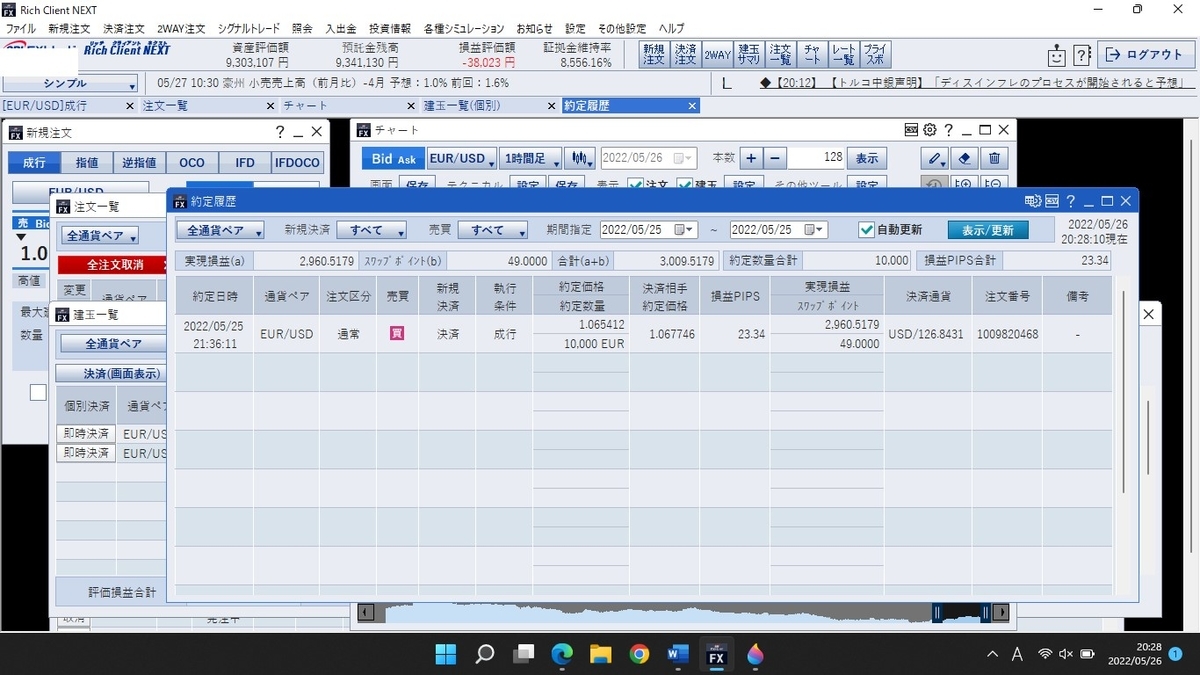Open EUR/USD pair dropdown in chart
Viewport: 1200px width, 675px height.
(461, 158)
